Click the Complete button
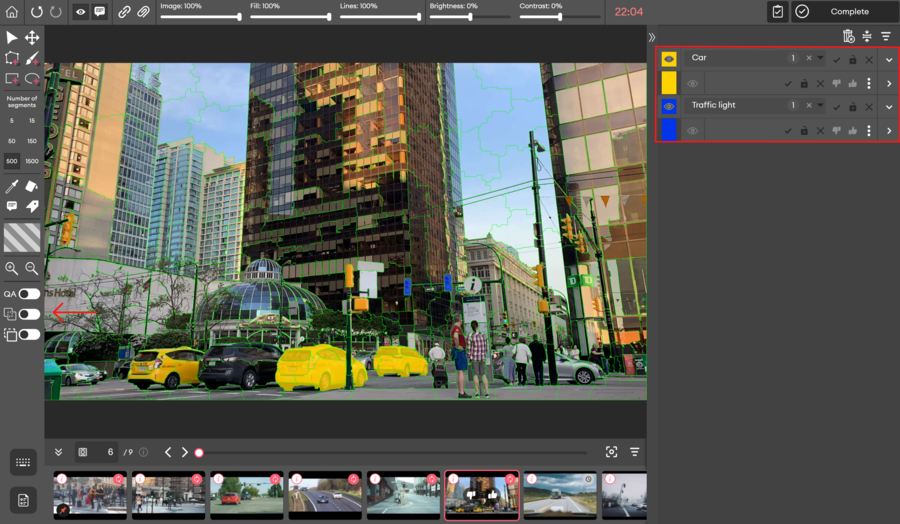Image resolution: width=900 pixels, height=524 pixels. (x=845, y=11)
